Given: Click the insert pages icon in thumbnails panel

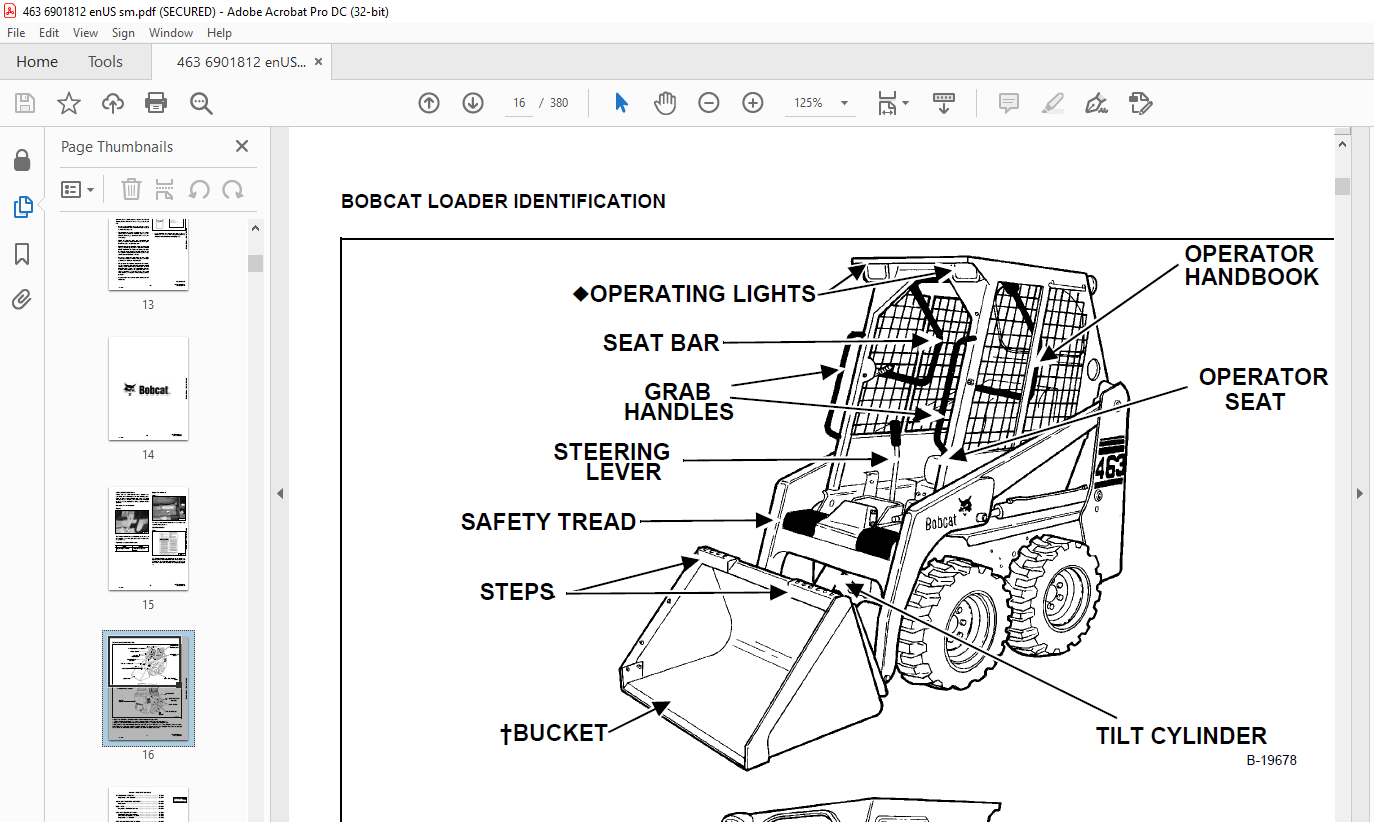Looking at the screenshot, I should (x=165, y=189).
